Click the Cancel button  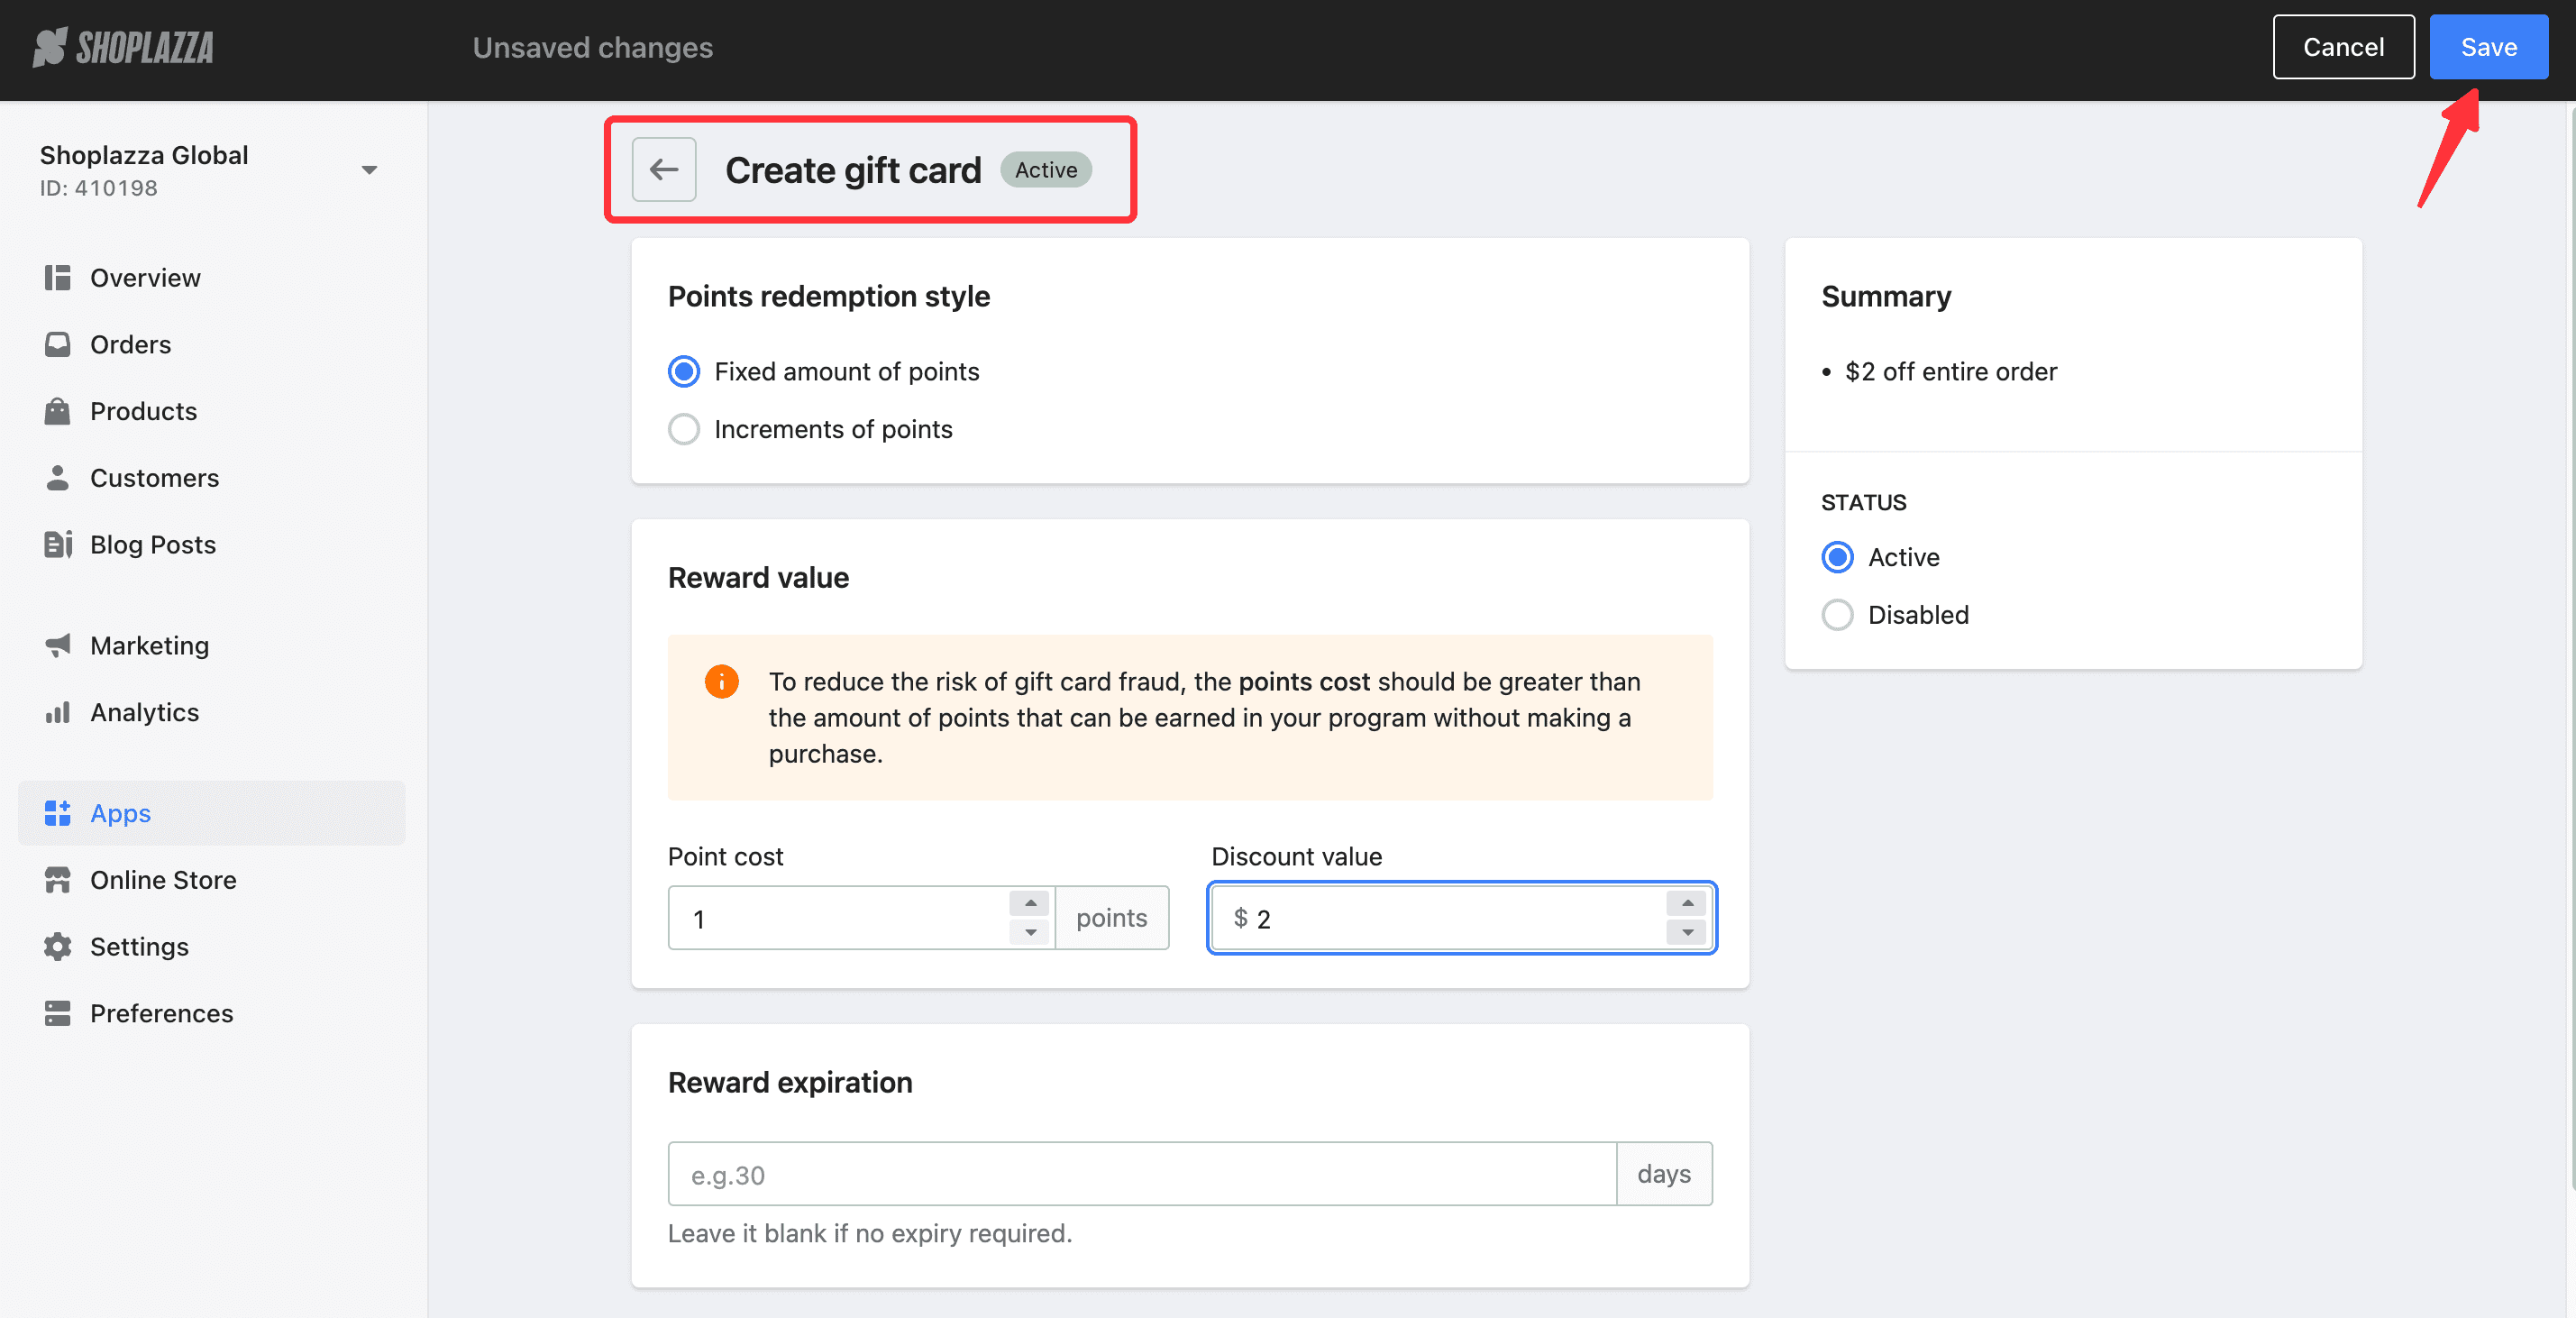(2343, 47)
